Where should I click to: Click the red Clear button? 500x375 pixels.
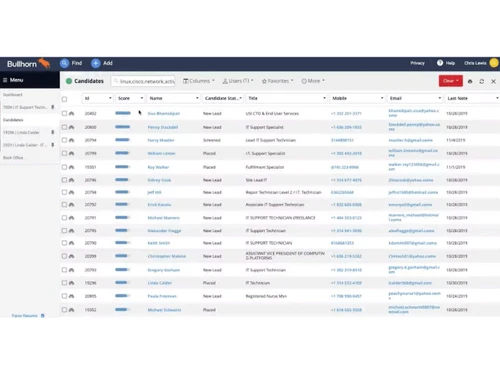[451, 81]
